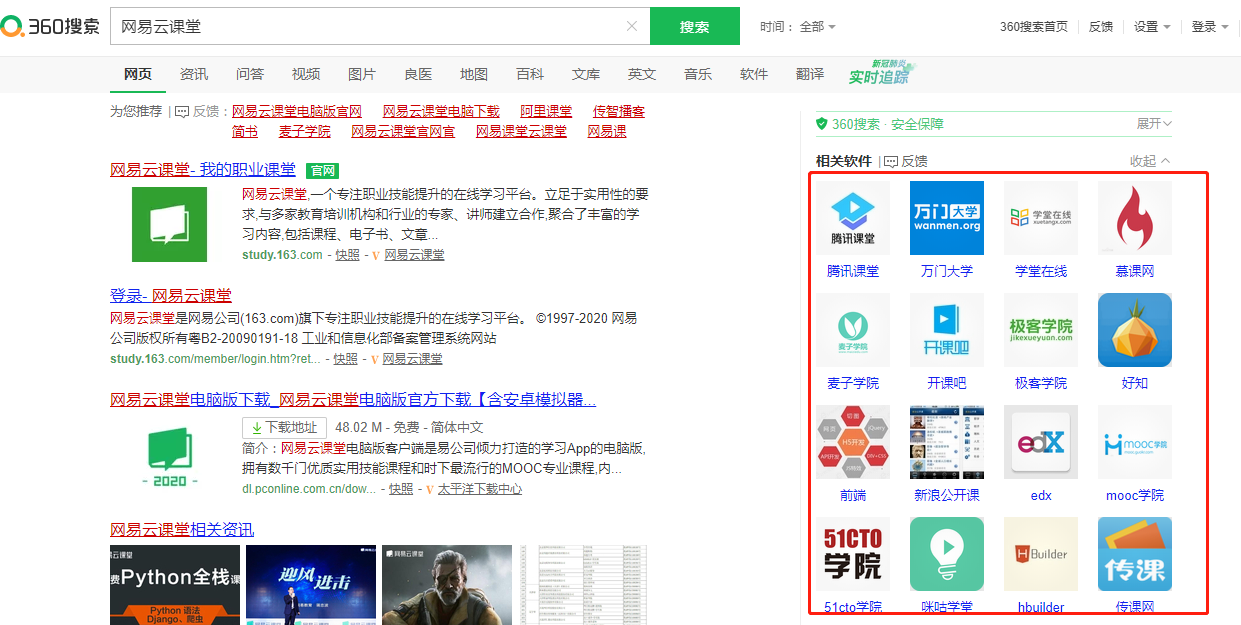Viewport: 1241px width, 625px height.
Task: Switch to the 地图 tab
Action: (474, 74)
